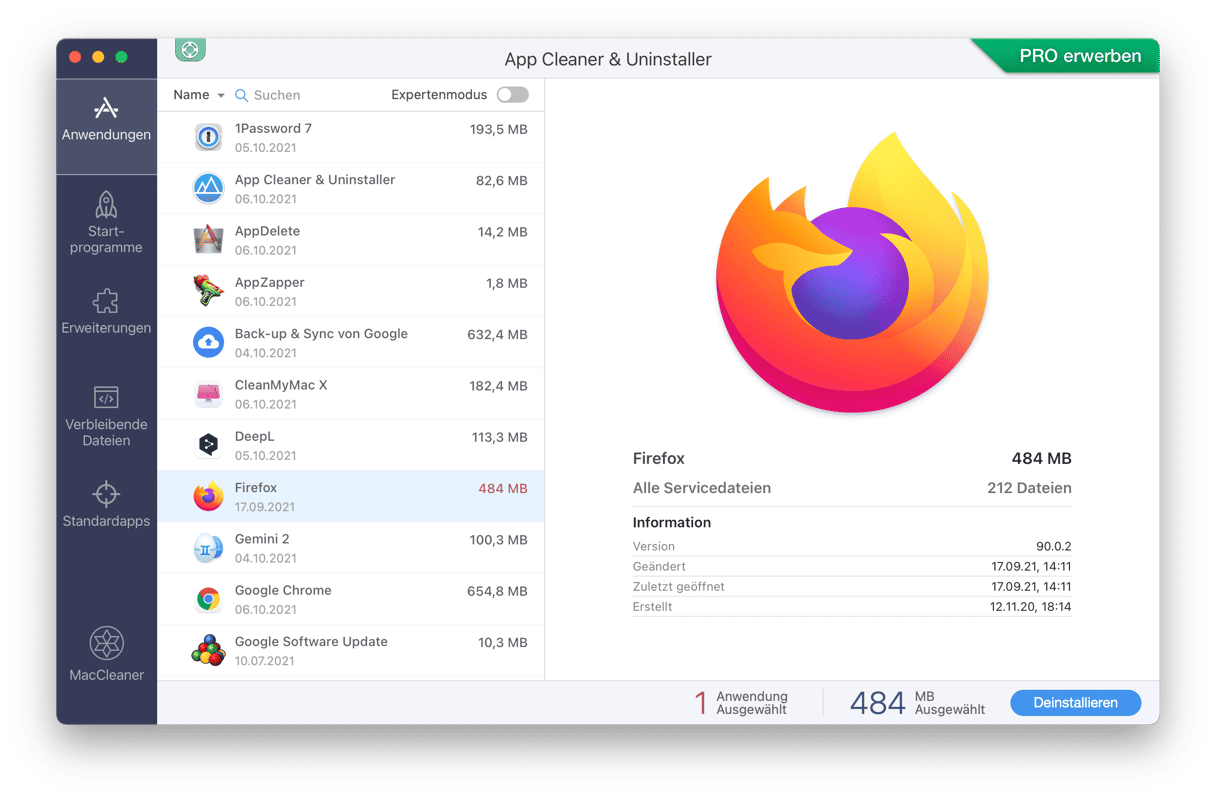Click the magnifier search icon

241,95
